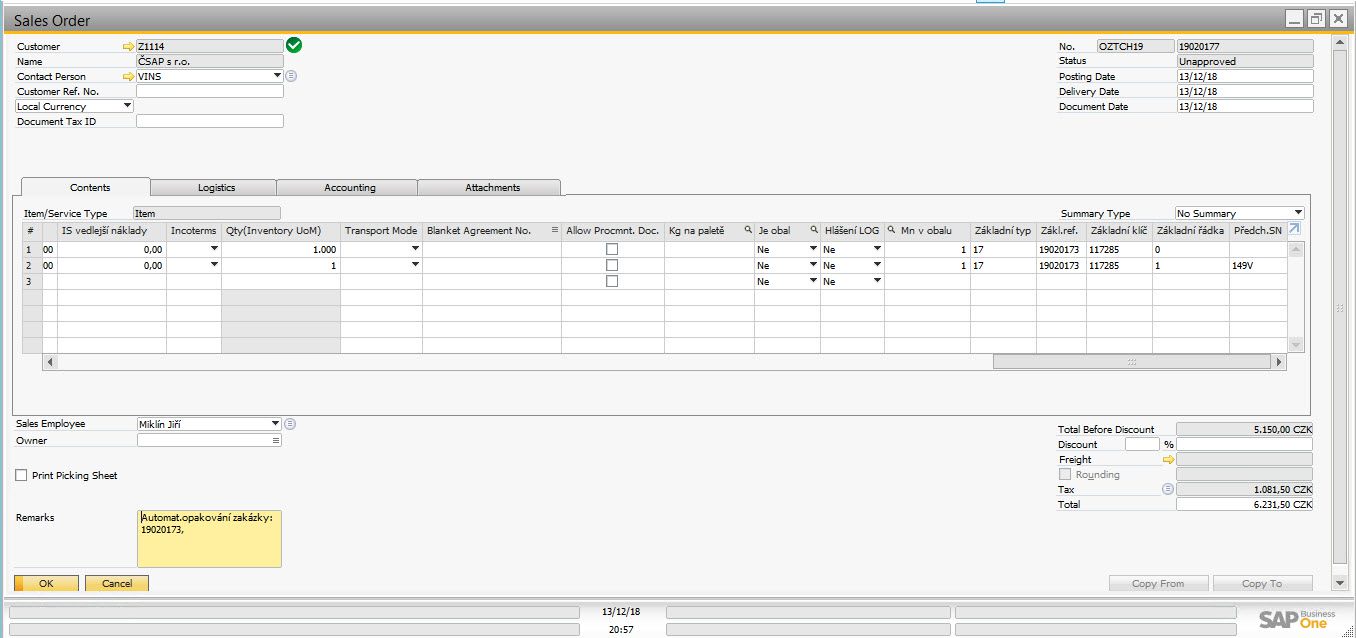Viewport: 1356px width, 638px height.
Task: Open the Tax details round icon
Action: pos(1168,489)
